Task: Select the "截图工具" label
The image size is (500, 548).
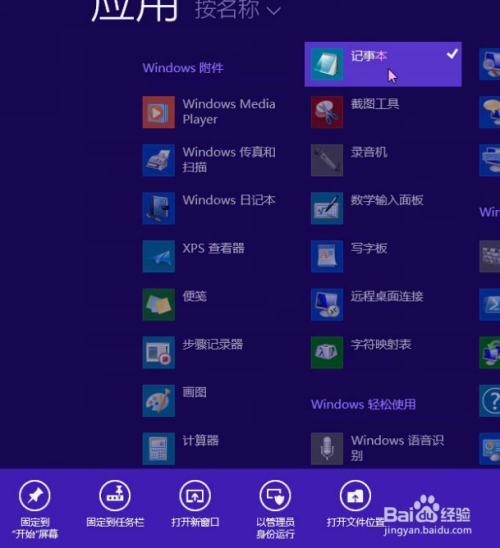Action: [375, 104]
